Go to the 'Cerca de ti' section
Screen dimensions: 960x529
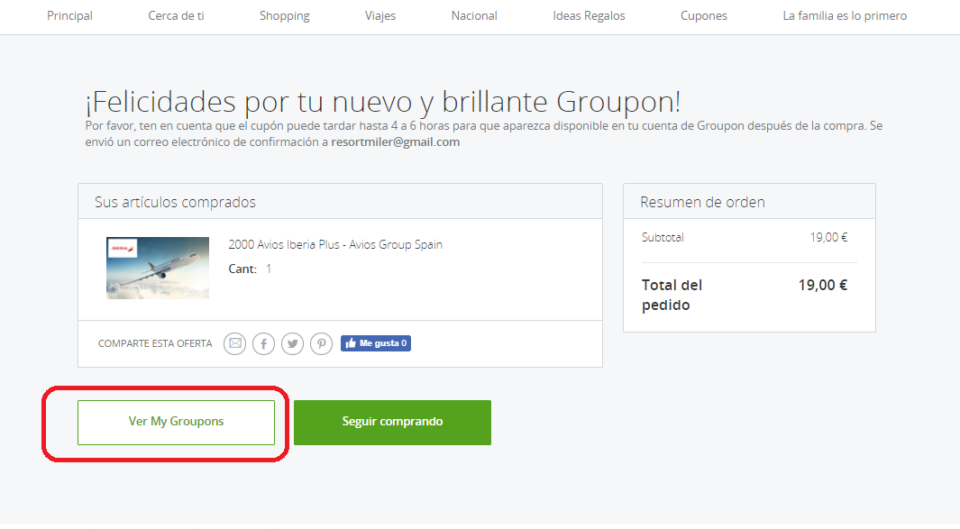(x=176, y=16)
